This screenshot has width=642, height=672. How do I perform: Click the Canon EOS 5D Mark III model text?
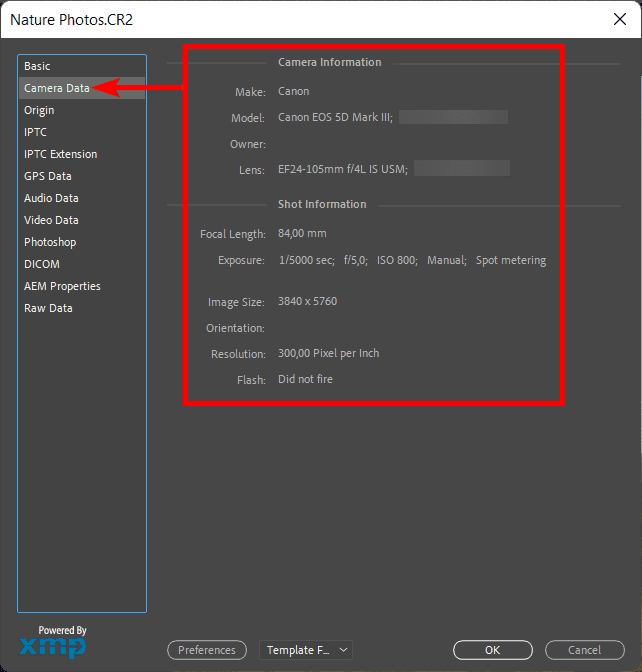coord(335,118)
